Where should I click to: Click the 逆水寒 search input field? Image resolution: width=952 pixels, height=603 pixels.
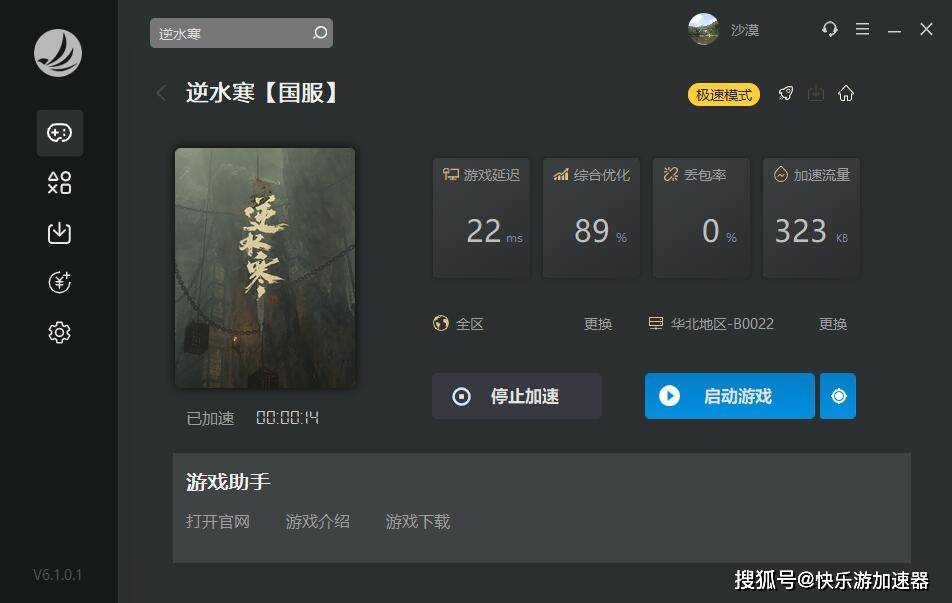(231, 33)
